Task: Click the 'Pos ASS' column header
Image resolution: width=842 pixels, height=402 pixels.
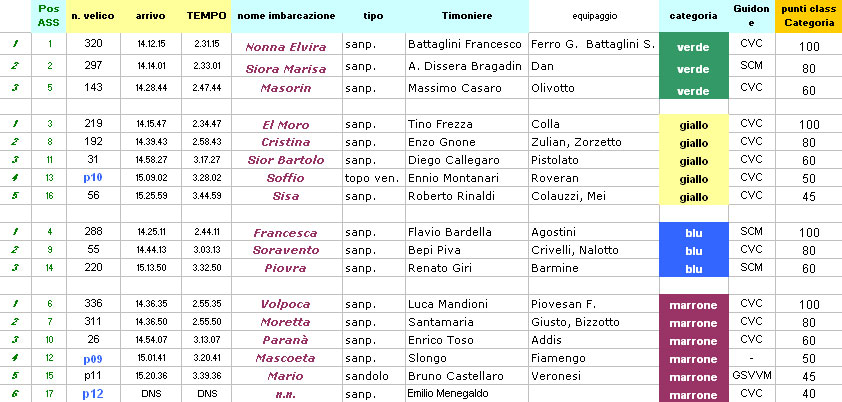Action: [x=49, y=16]
